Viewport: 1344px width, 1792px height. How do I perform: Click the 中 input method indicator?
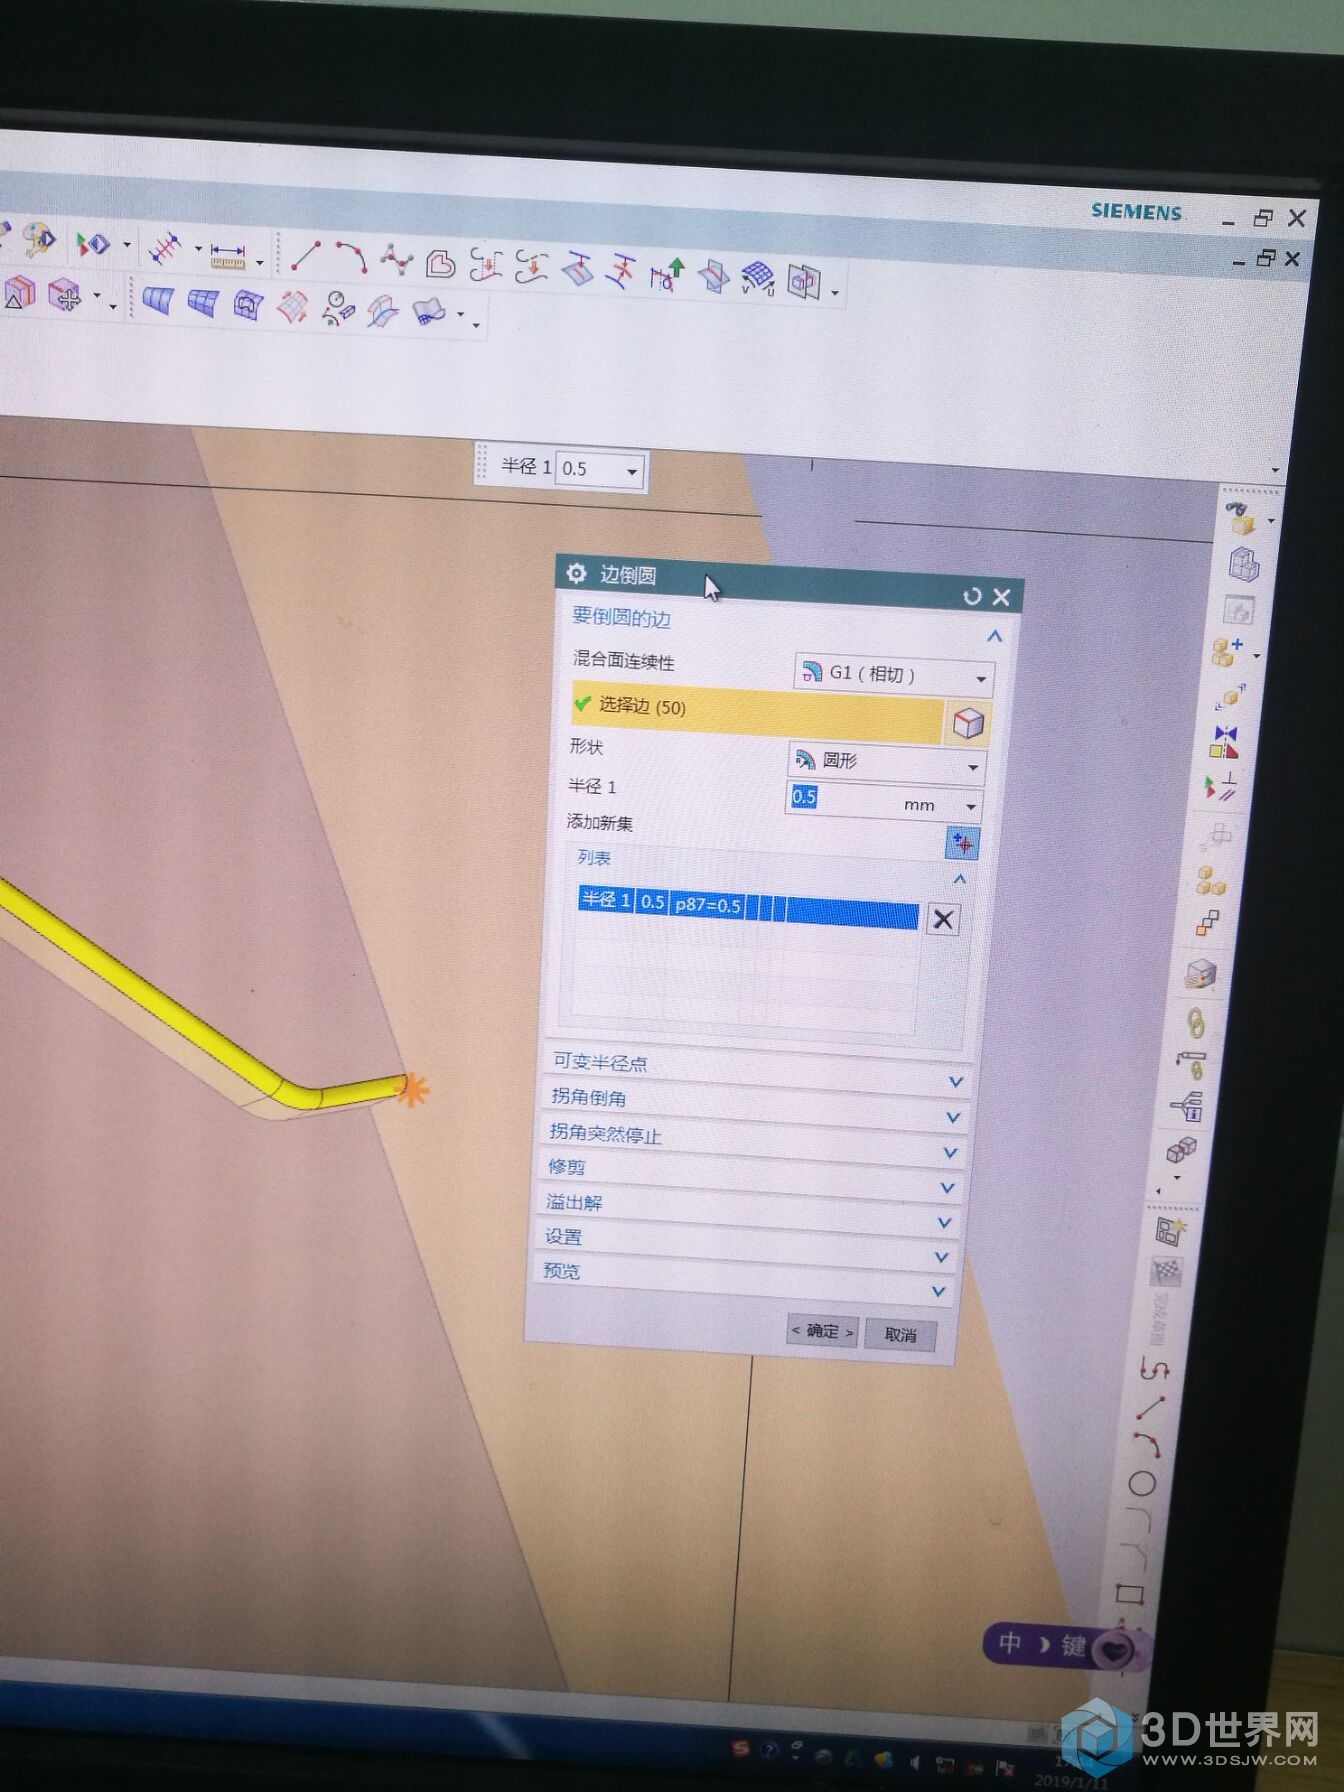[x=1009, y=1643]
